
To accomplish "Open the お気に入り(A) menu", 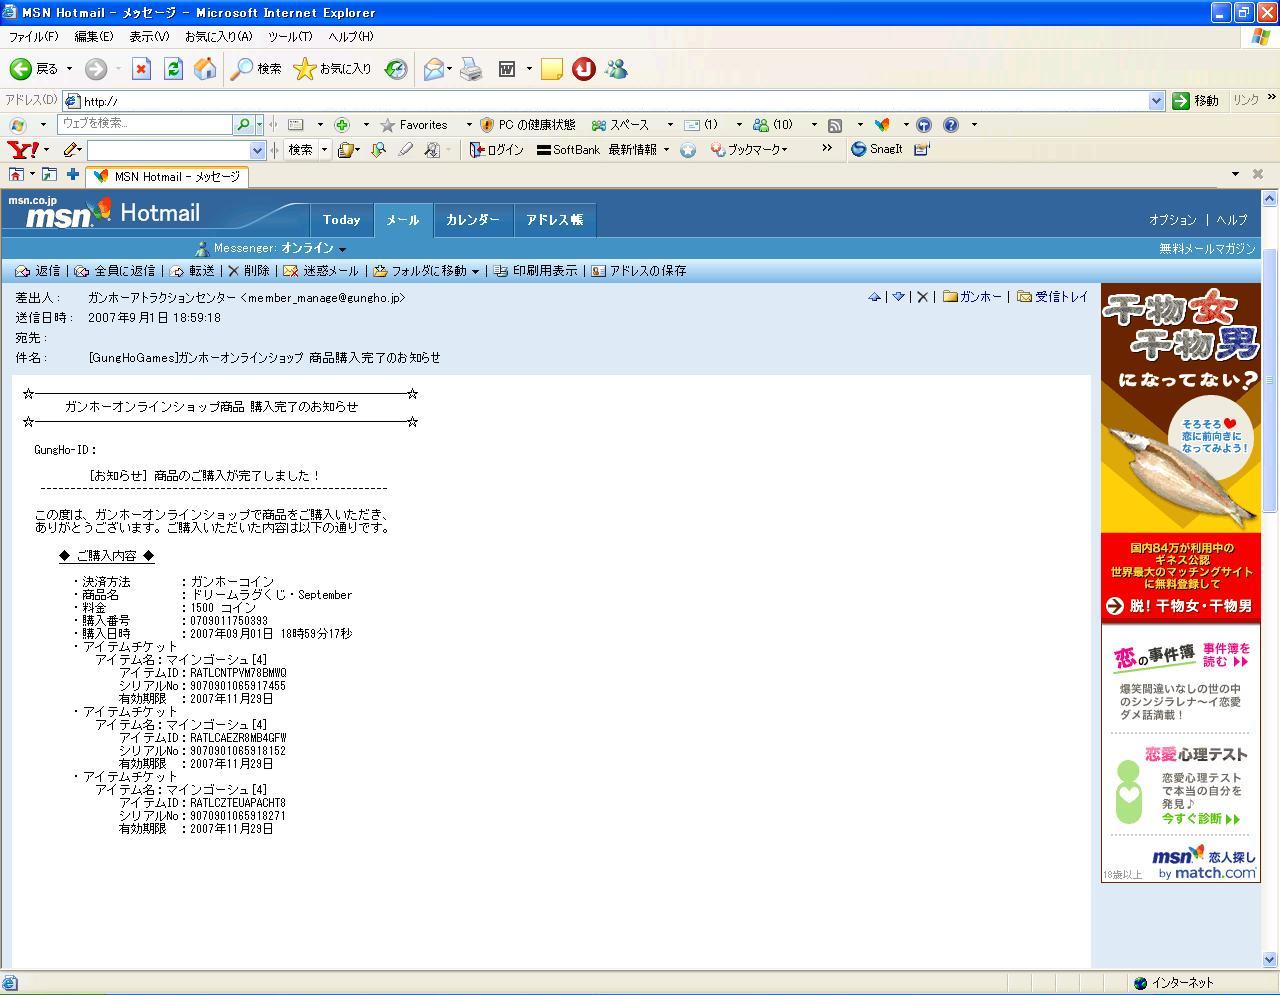I will pyautogui.click(x=218, y=37).
